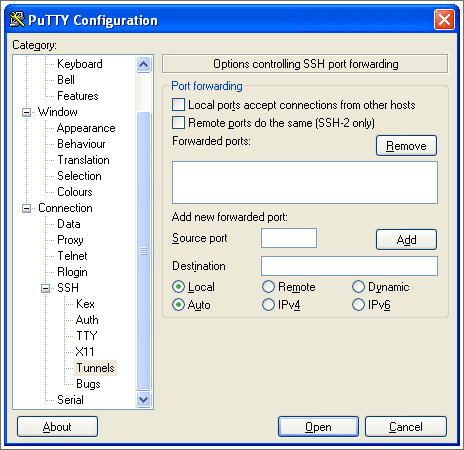Collapse the SSH tree node
464x450 pixels.
[46, 288]
